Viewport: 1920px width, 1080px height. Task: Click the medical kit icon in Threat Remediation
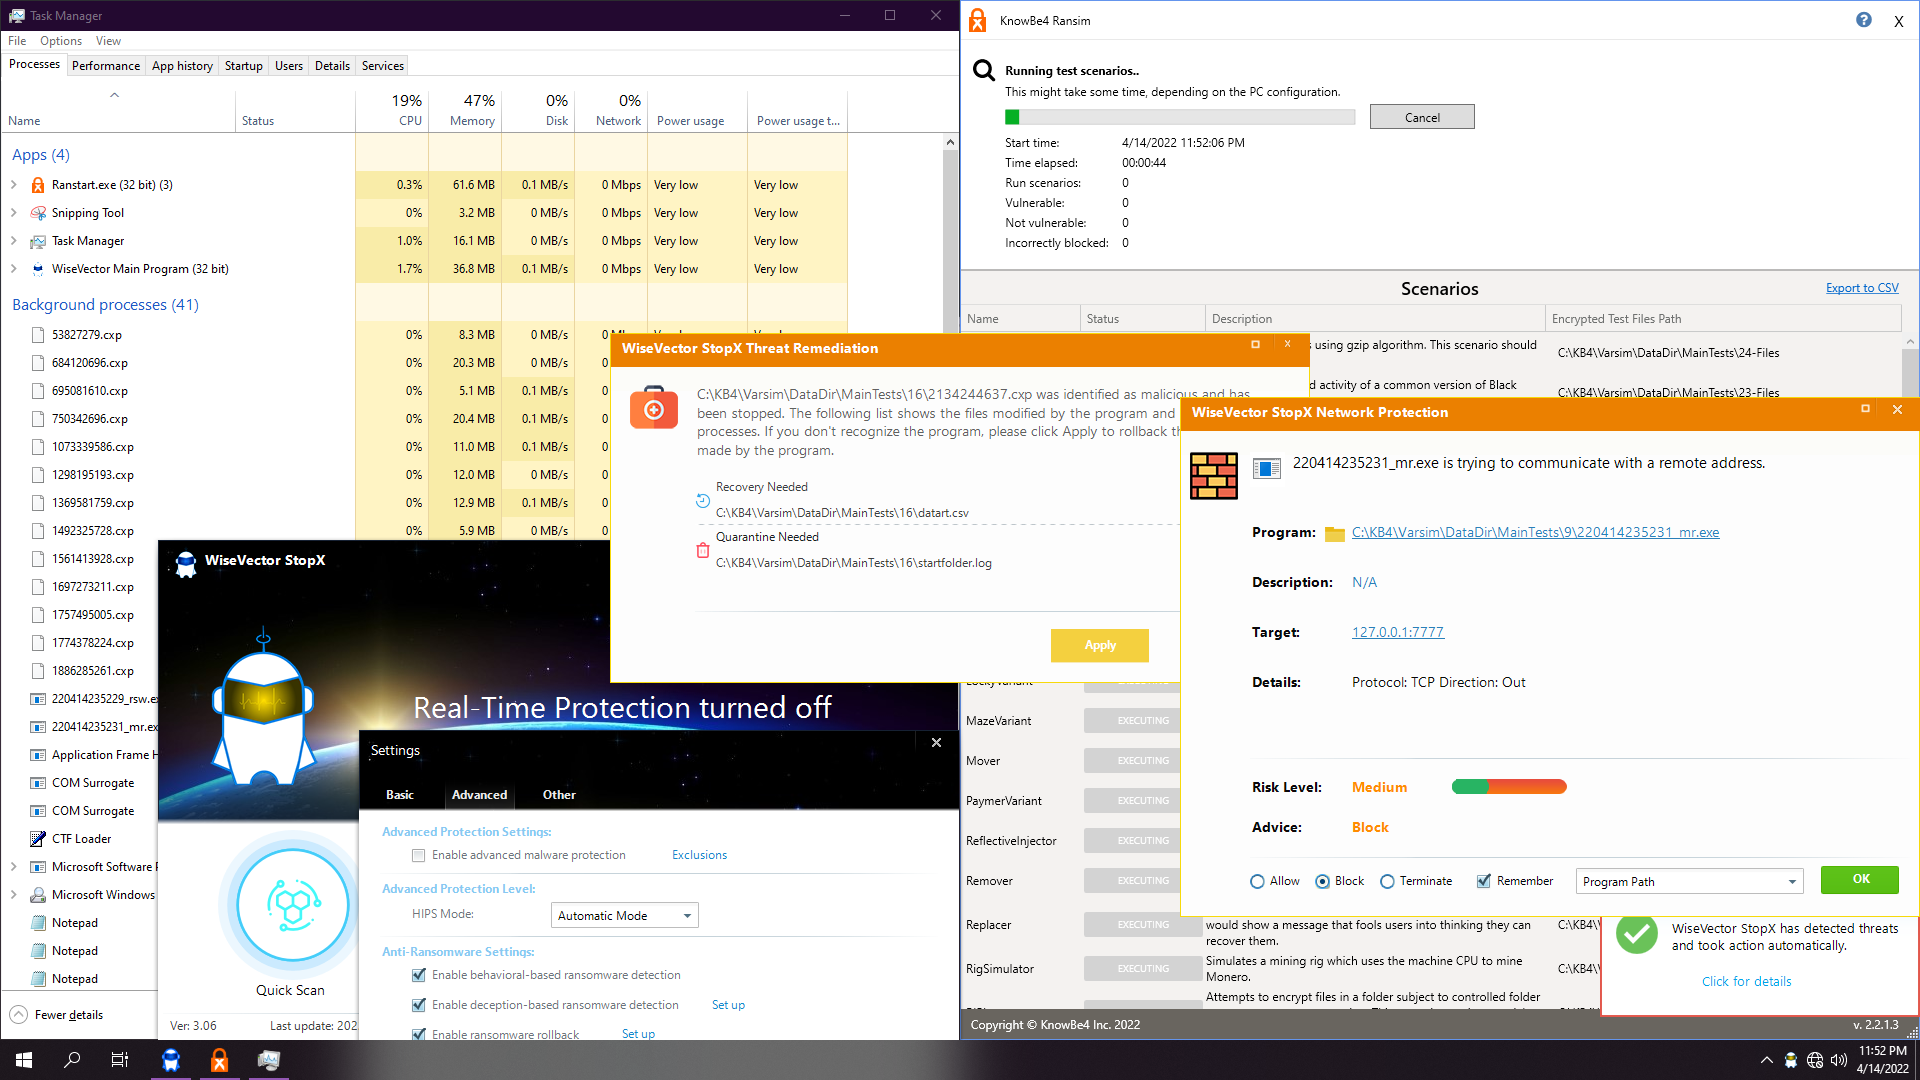click(653, 408)
